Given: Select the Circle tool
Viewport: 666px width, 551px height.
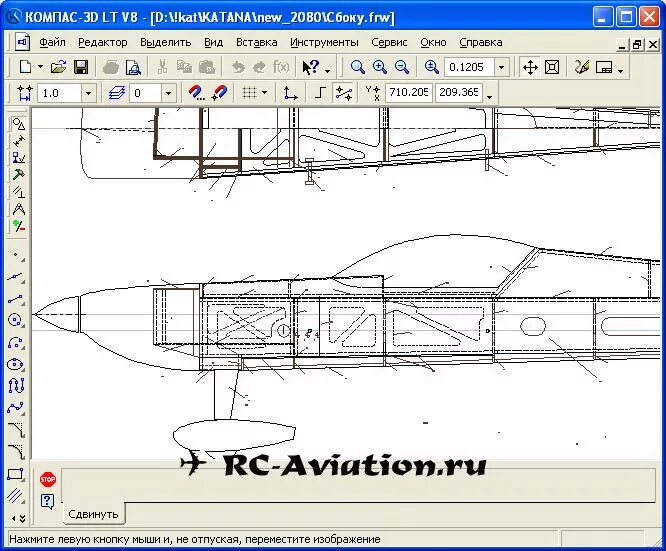Looking at the screenshot, I should point(16,320).
